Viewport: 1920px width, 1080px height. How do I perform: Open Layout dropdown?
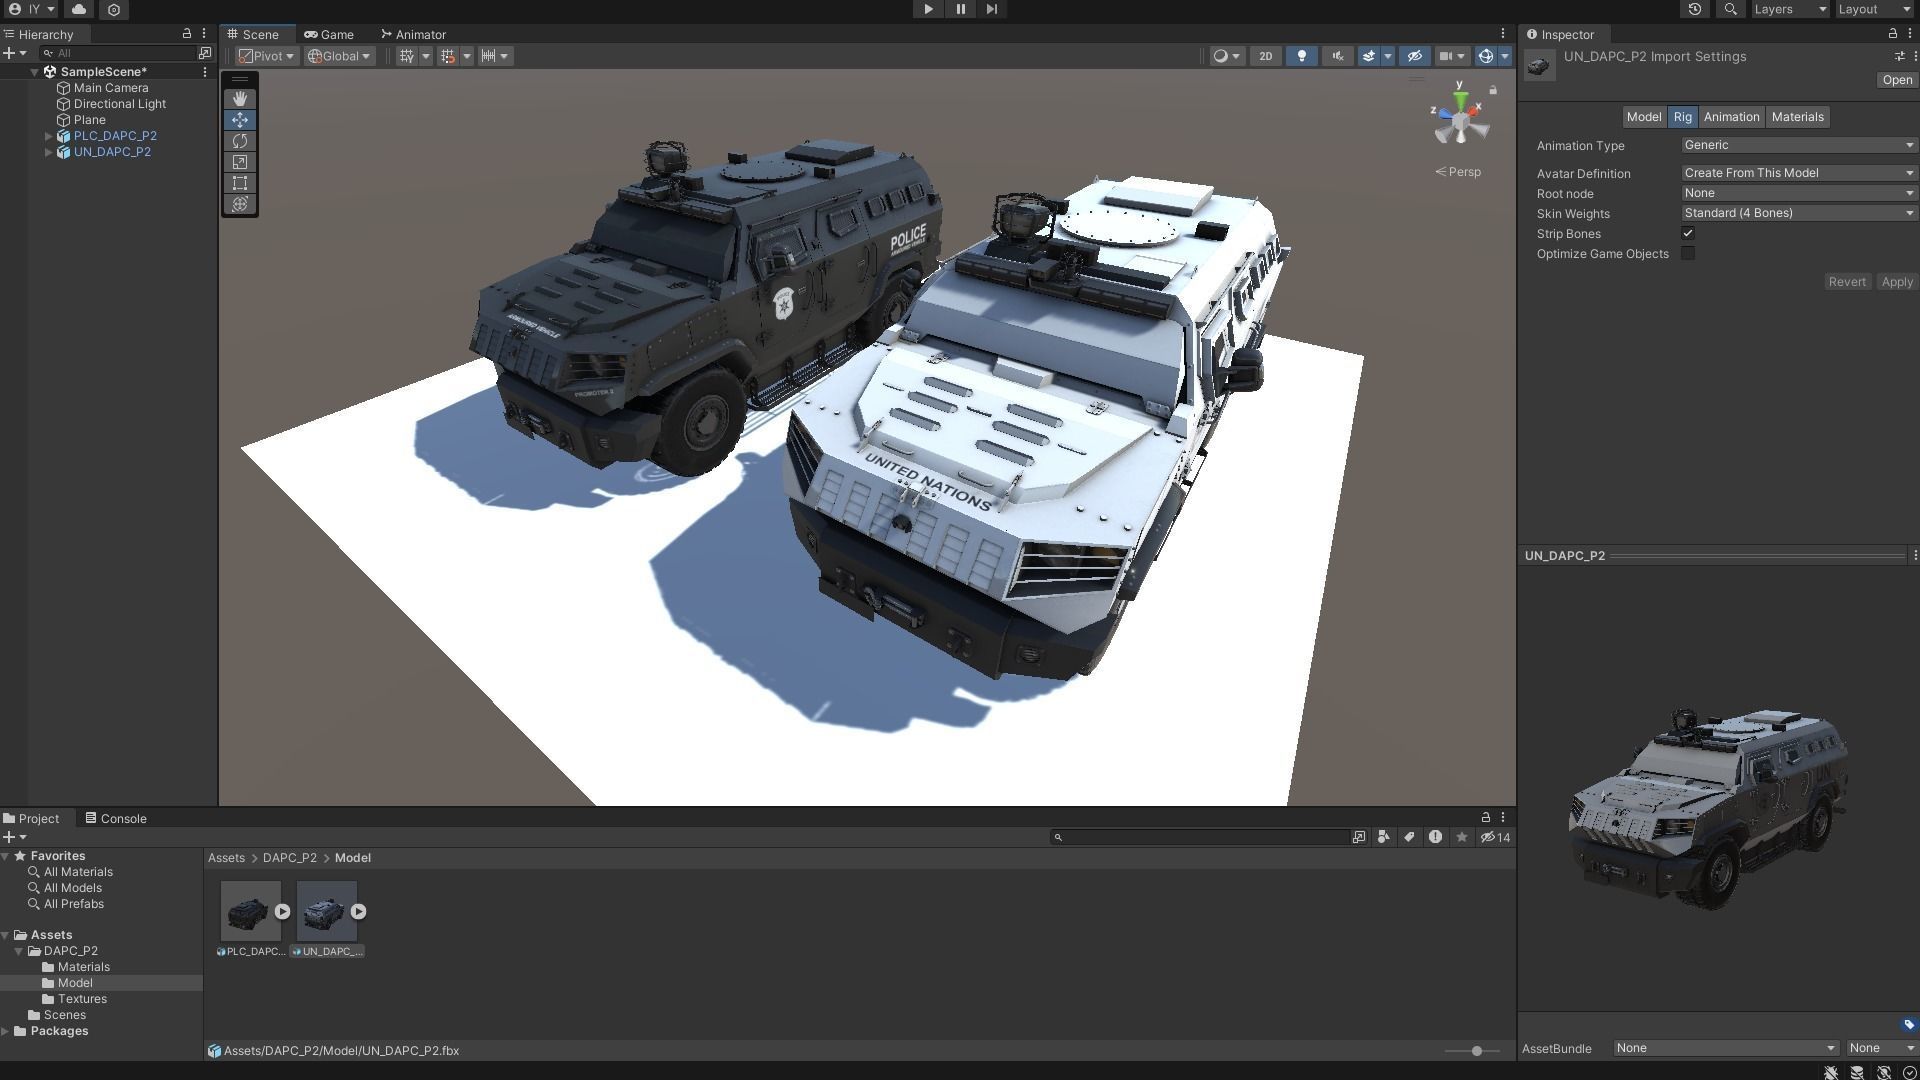[1874, 9]
